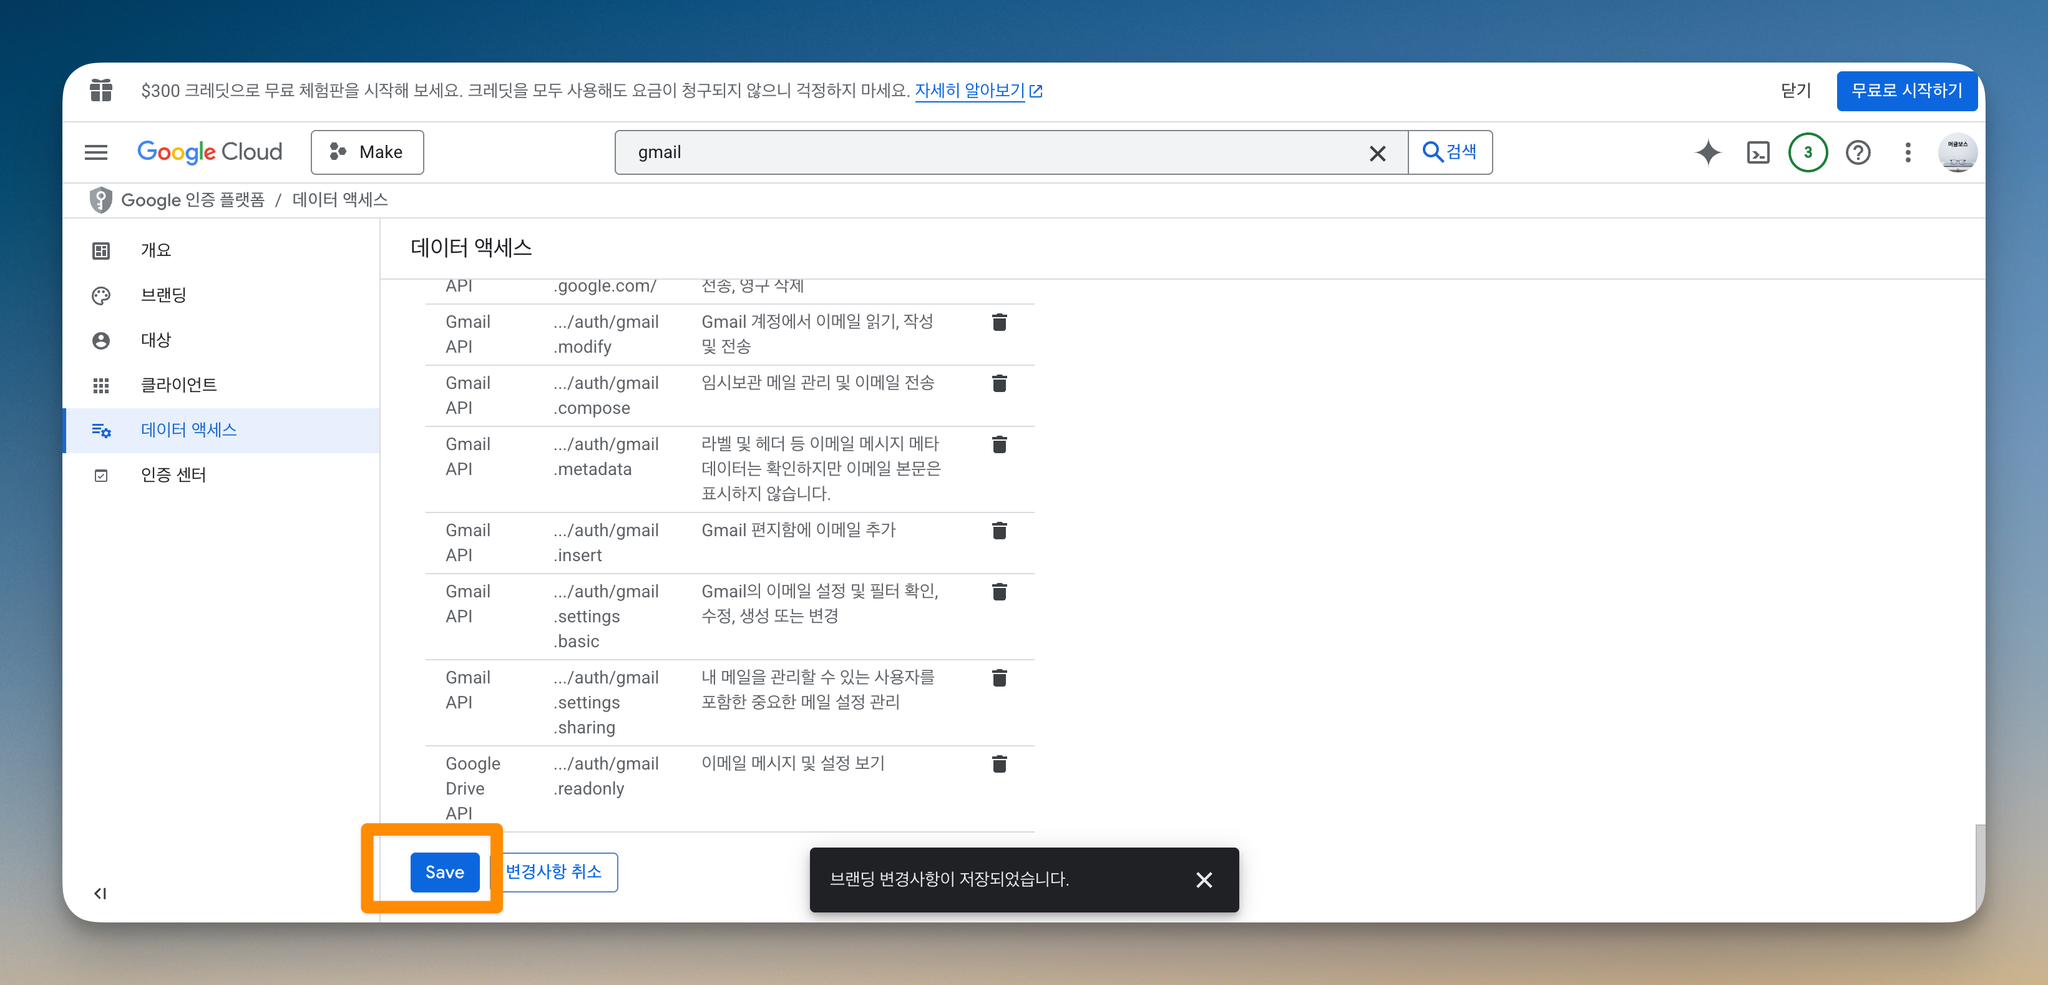Open notifications badge showing 3

1808,152
